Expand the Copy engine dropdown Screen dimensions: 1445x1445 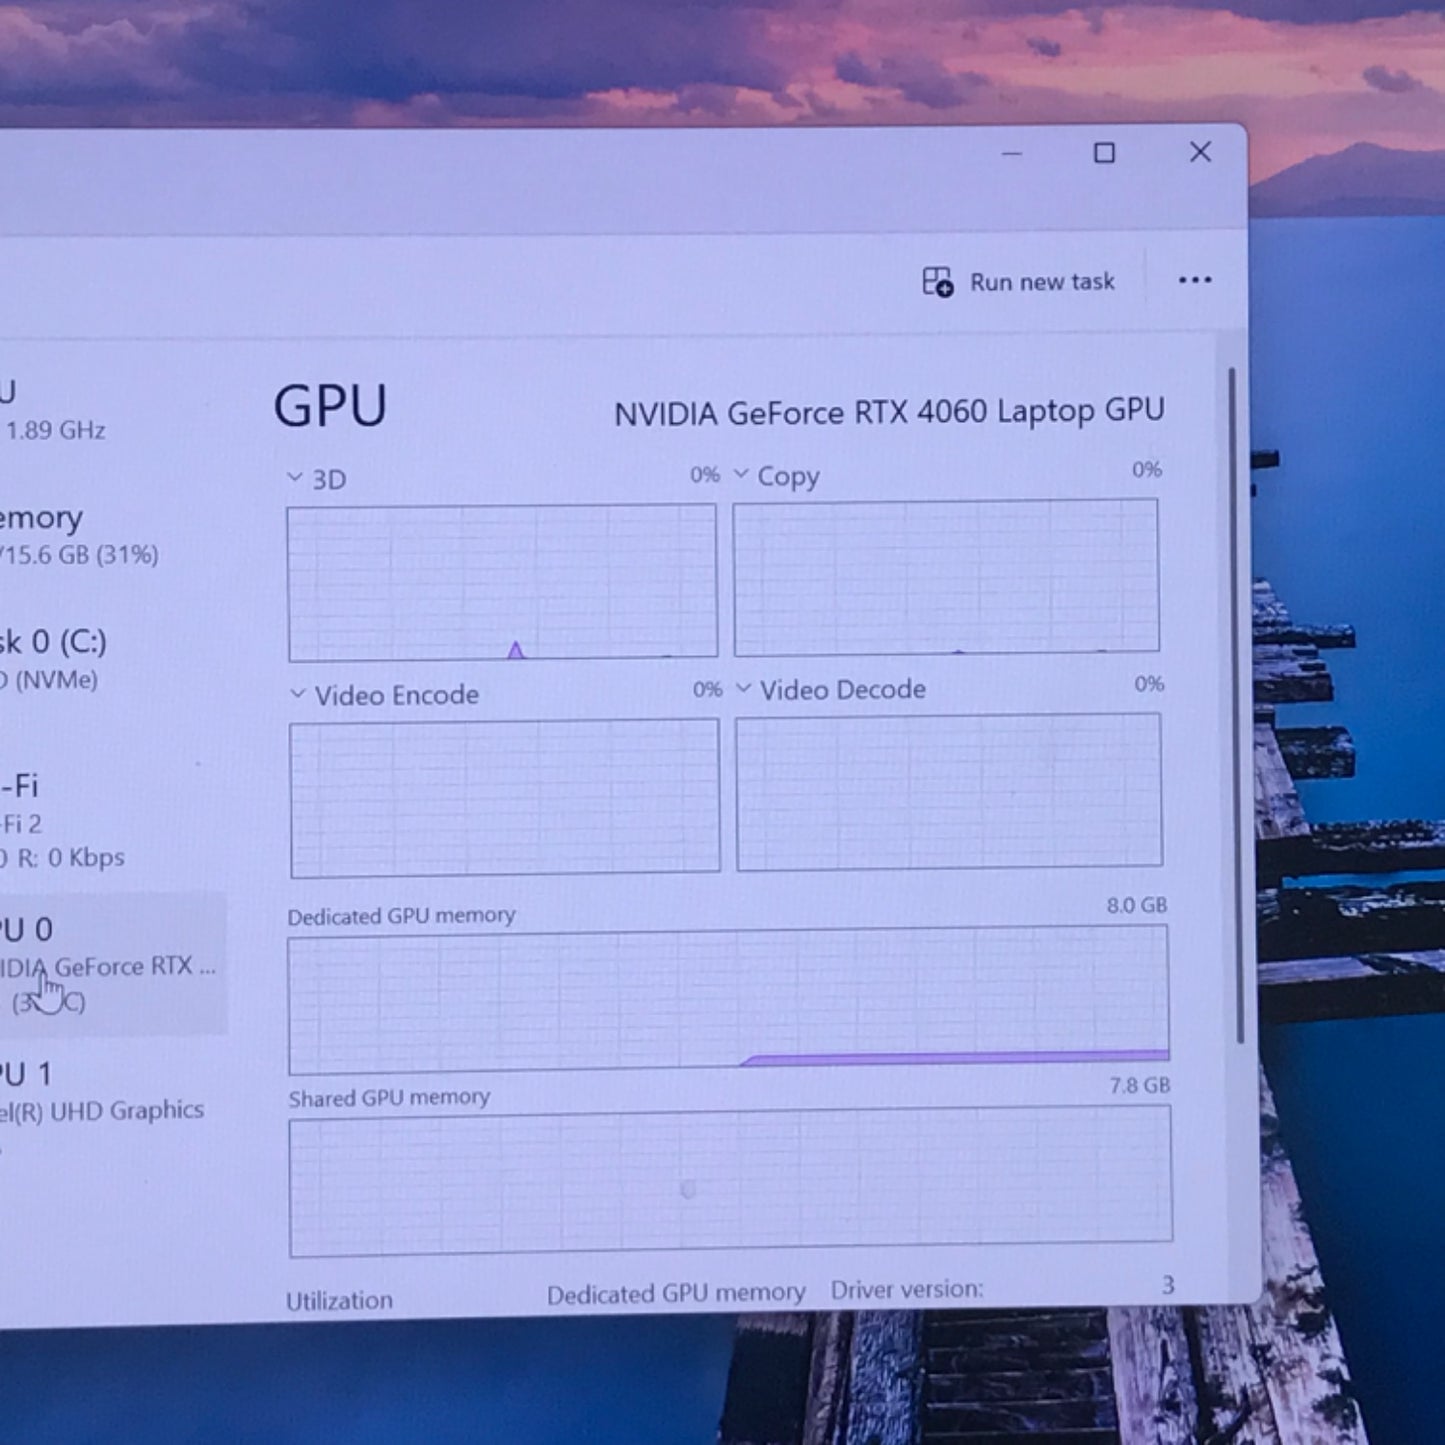pos(741,474)
